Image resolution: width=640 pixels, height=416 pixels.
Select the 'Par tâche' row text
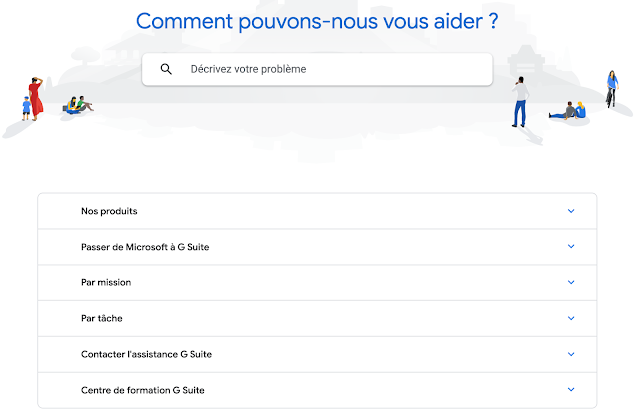pyautogui.click(x=101, y=318)
